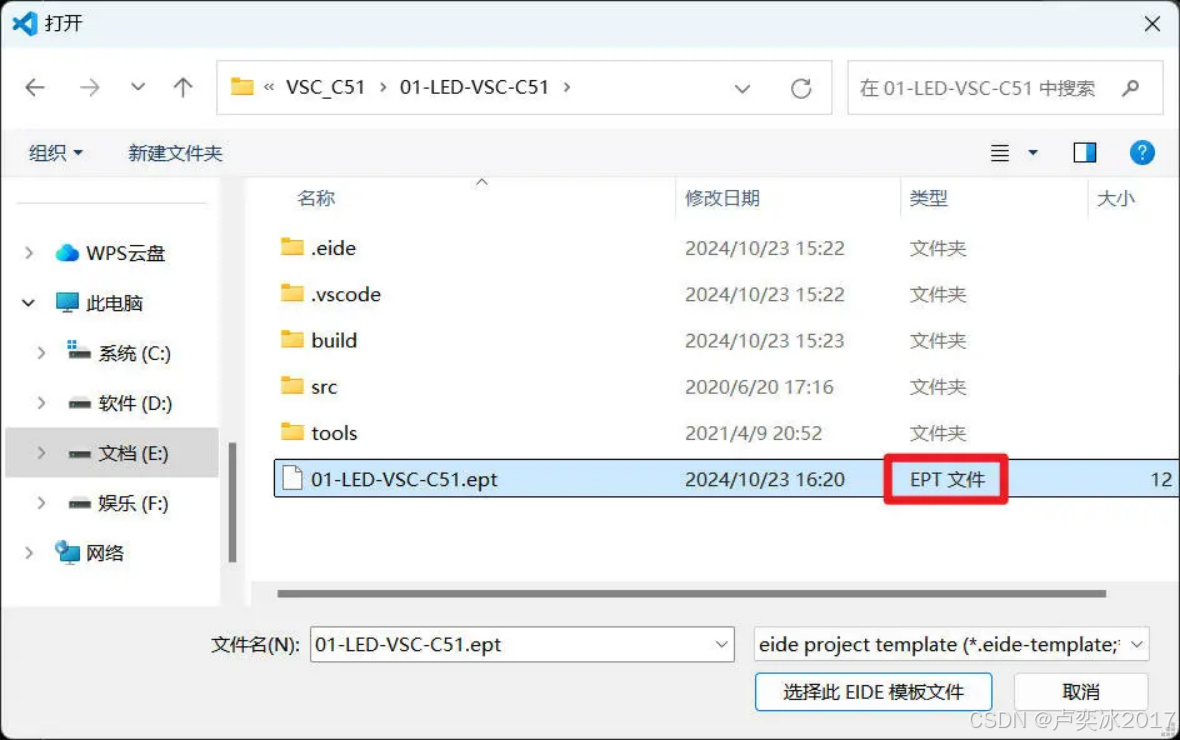Open the recent locations dropdown arrow
Image resolution: width=1180 pixels, height=740 pixels.
click(138, 88)
